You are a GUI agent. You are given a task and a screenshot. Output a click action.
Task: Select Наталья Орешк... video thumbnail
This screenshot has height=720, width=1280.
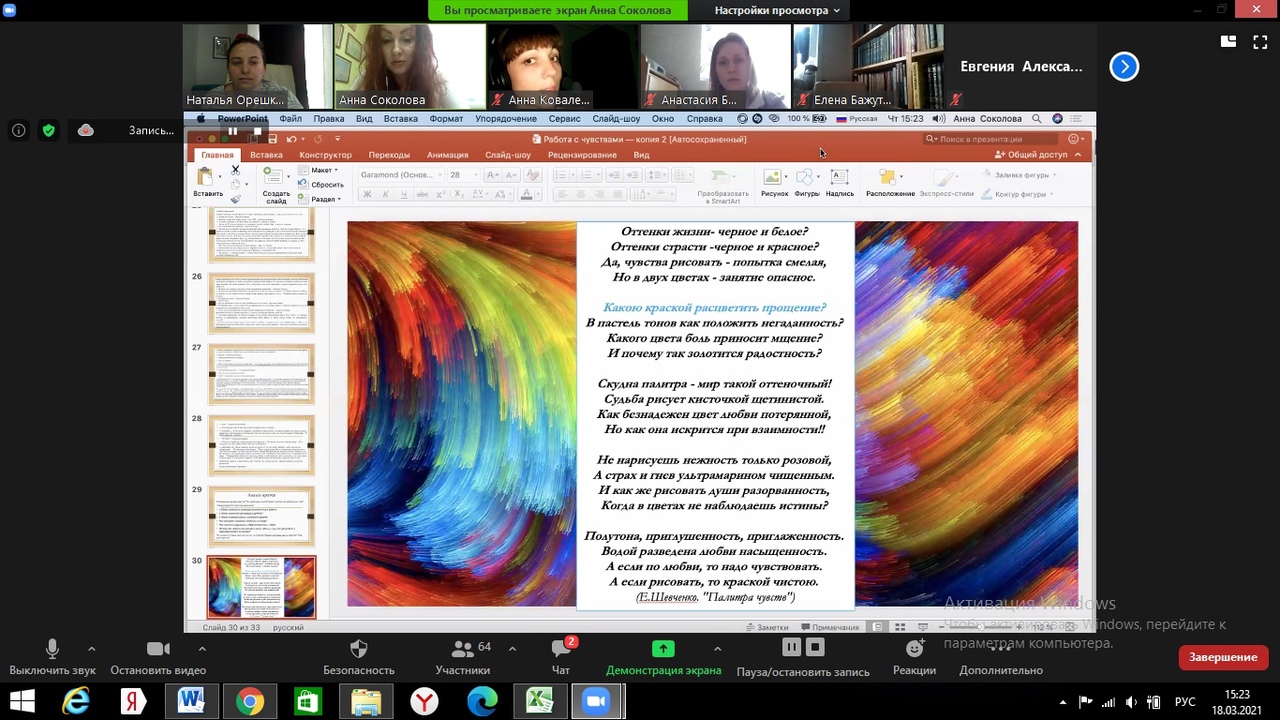click(257, 66)
